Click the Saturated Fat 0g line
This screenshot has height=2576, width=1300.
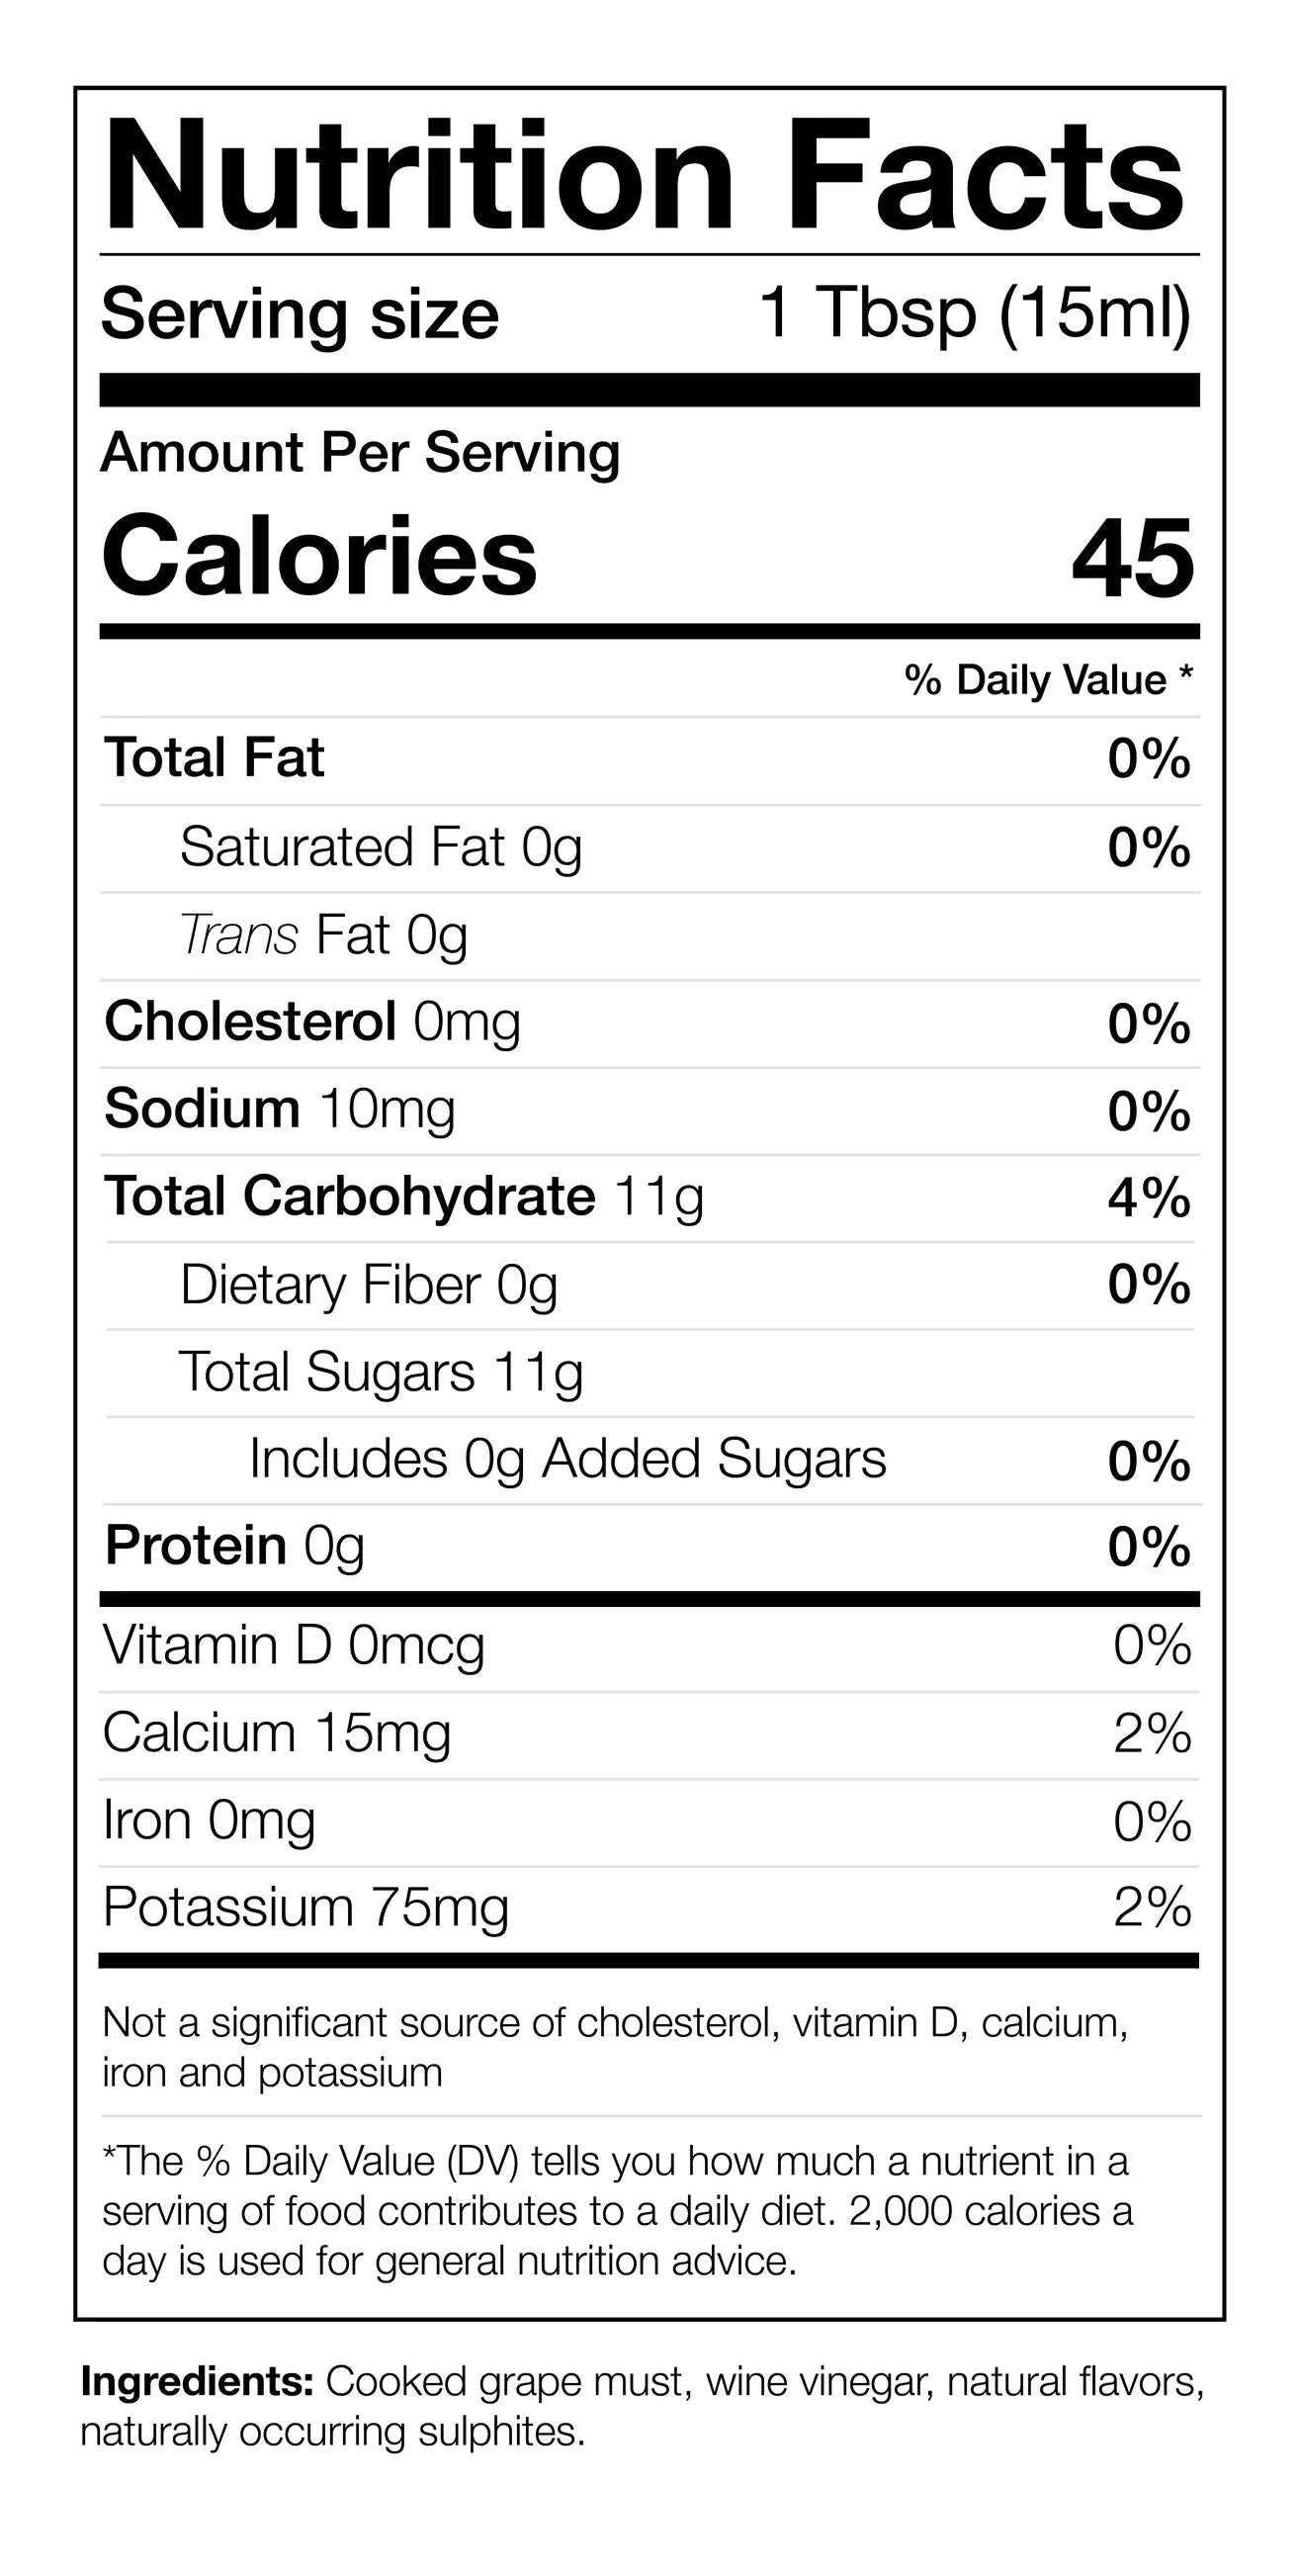pyautogui.click(x=381, y=848)
